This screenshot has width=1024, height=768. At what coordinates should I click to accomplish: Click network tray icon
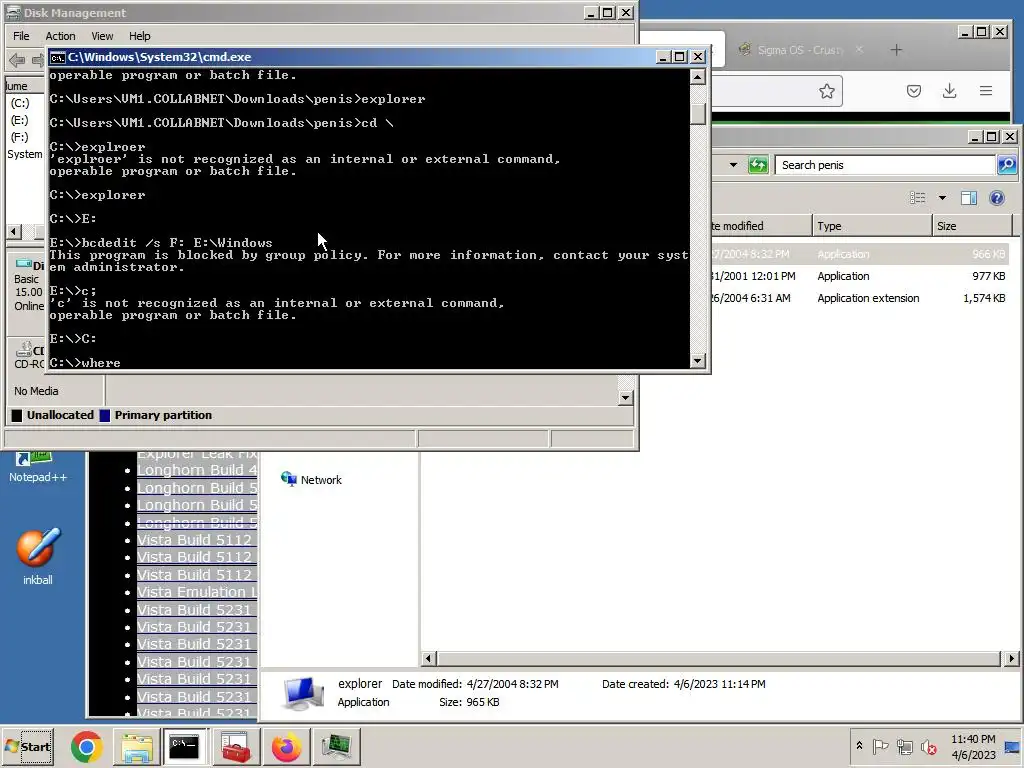tap(904, 746)
